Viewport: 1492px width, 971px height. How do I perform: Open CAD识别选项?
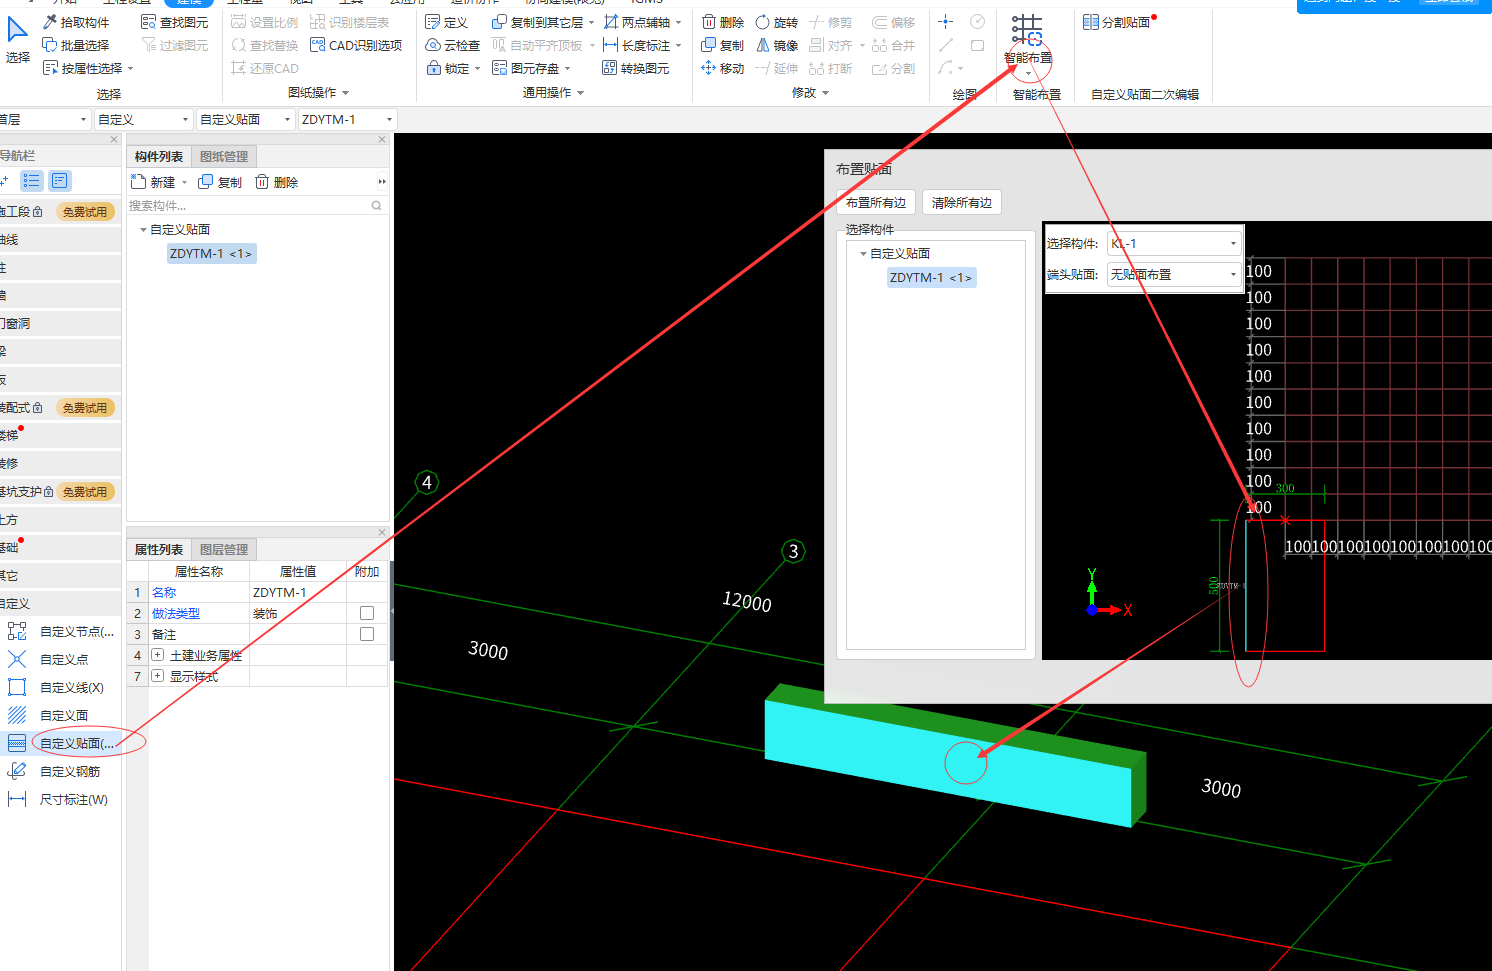click(x=356, y=45)
